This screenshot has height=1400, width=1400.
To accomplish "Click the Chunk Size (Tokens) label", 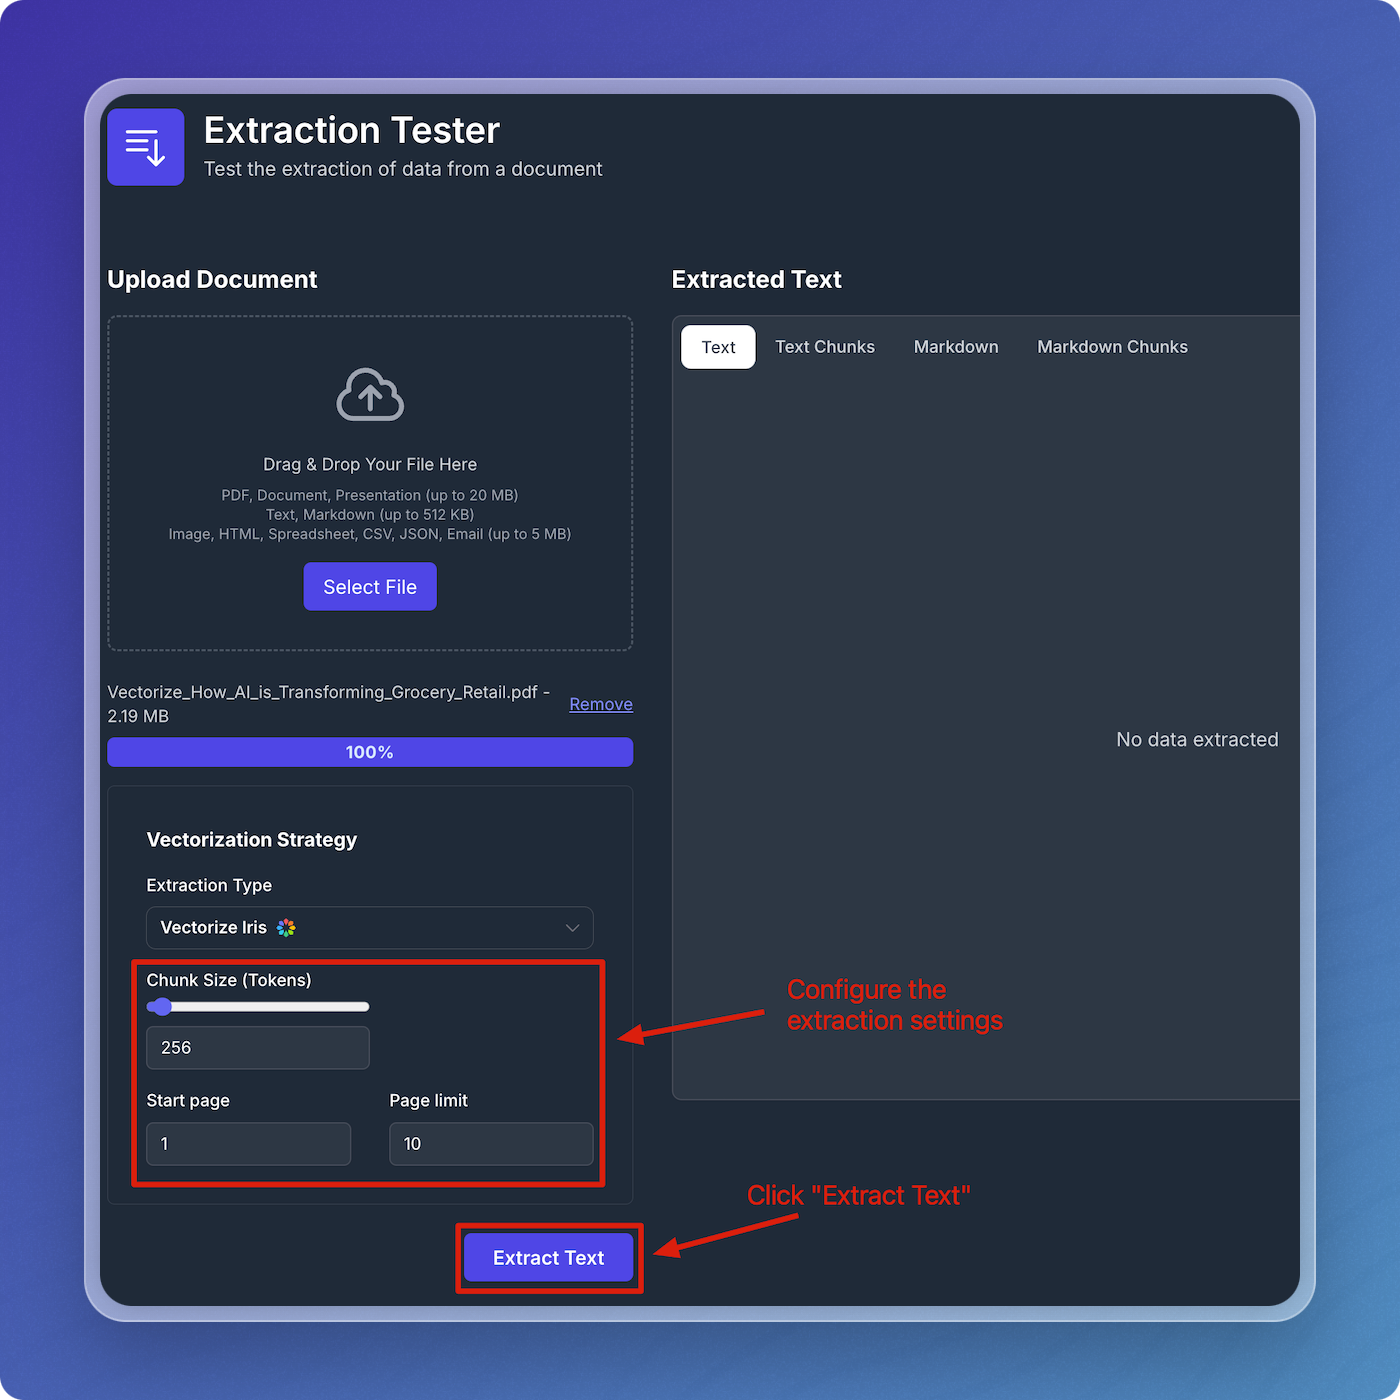I will (229, 980).
